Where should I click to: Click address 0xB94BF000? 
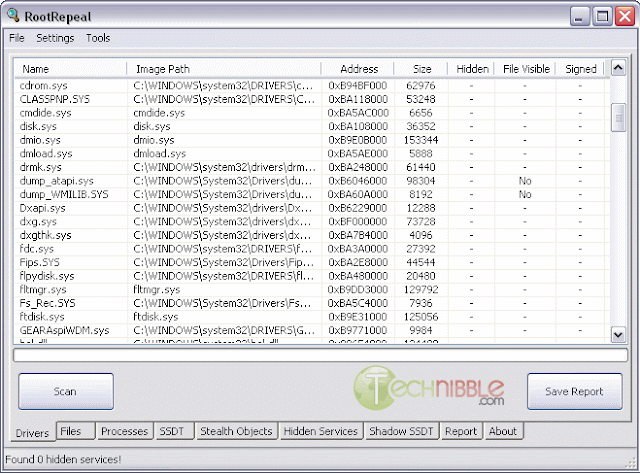pyautogui.click(x=358, y=85)
